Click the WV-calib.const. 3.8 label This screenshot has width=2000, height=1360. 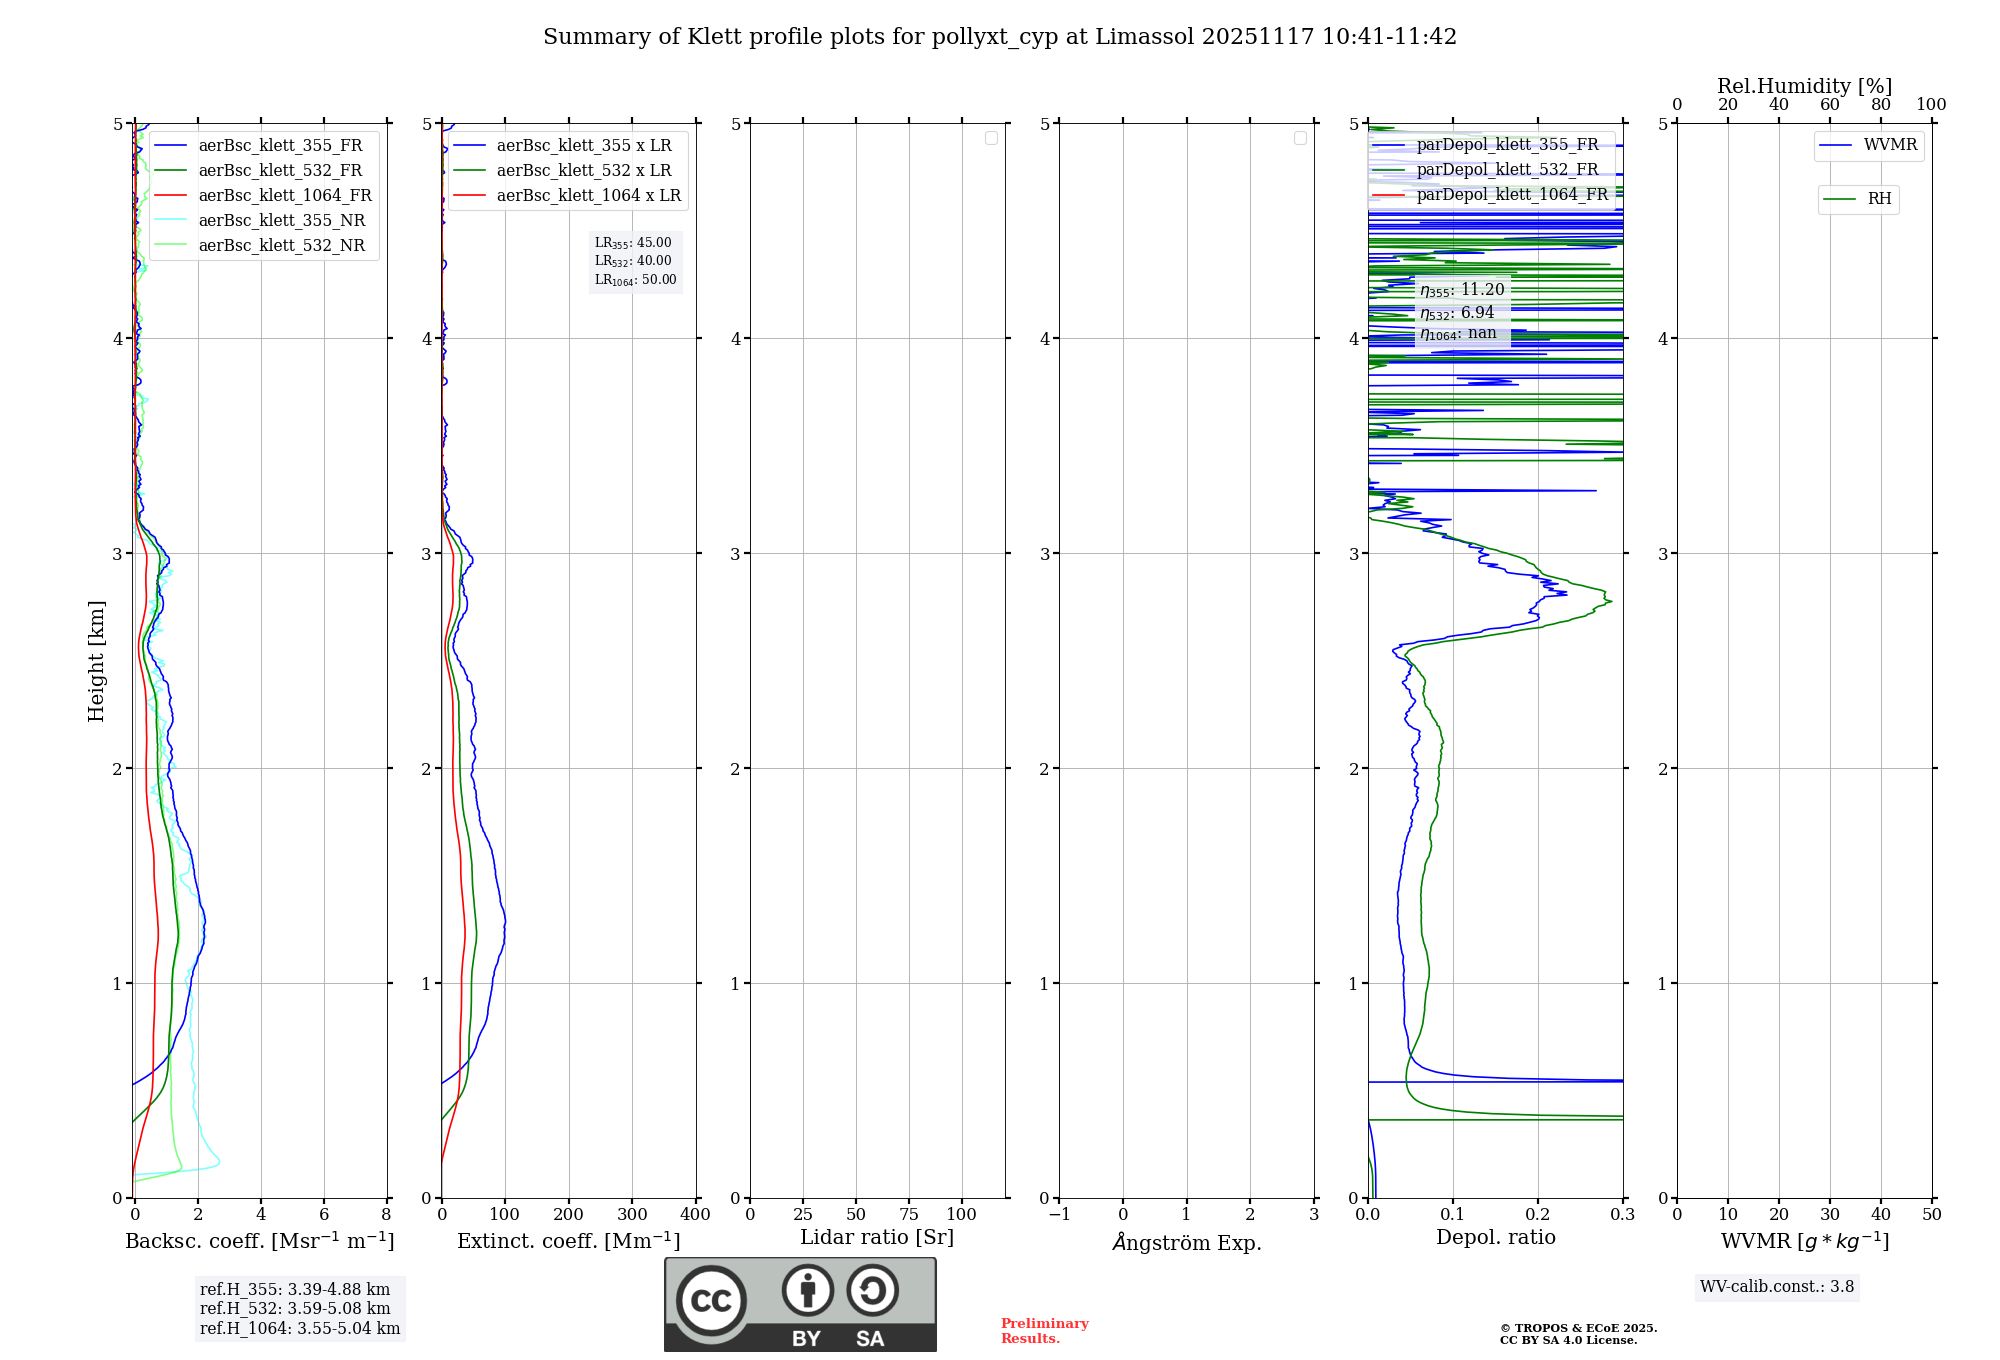(x=1776, y=1287)
